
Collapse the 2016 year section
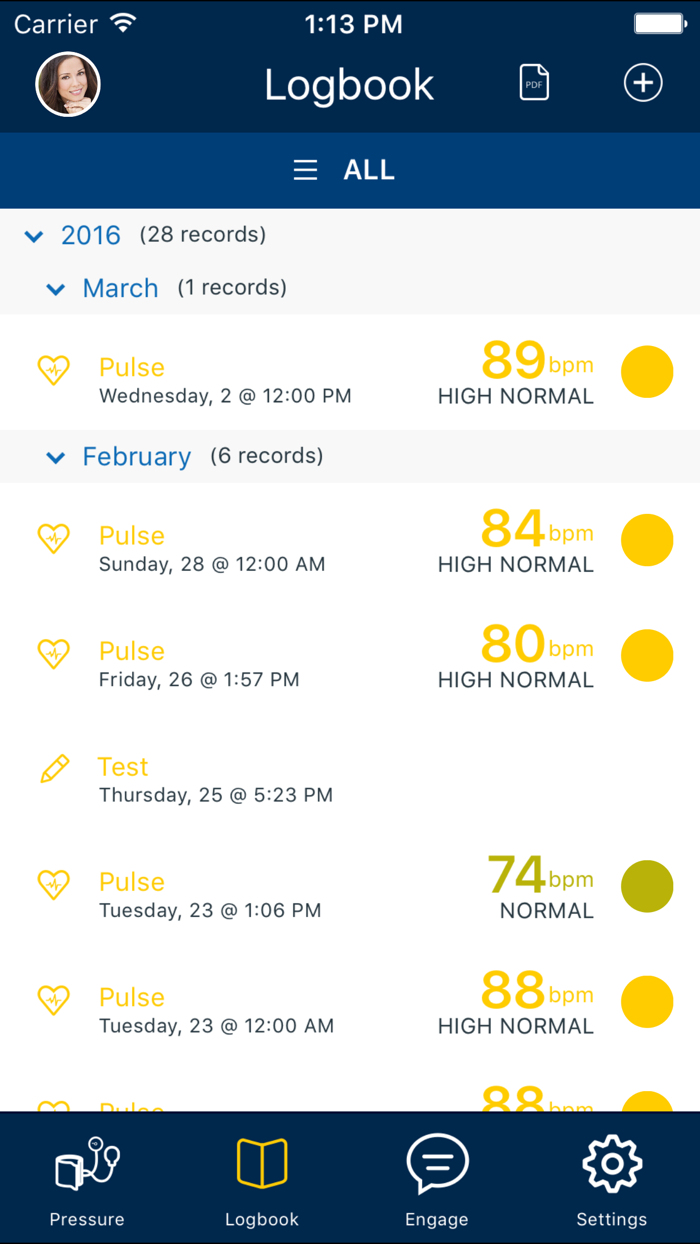34,236
